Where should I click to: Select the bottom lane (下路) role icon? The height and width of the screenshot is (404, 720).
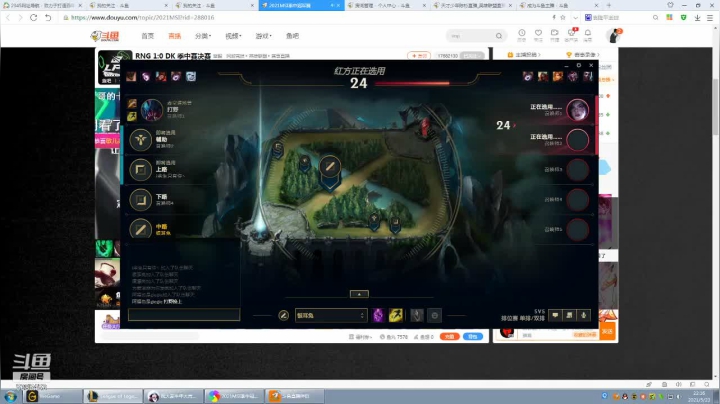coord(141,200)
